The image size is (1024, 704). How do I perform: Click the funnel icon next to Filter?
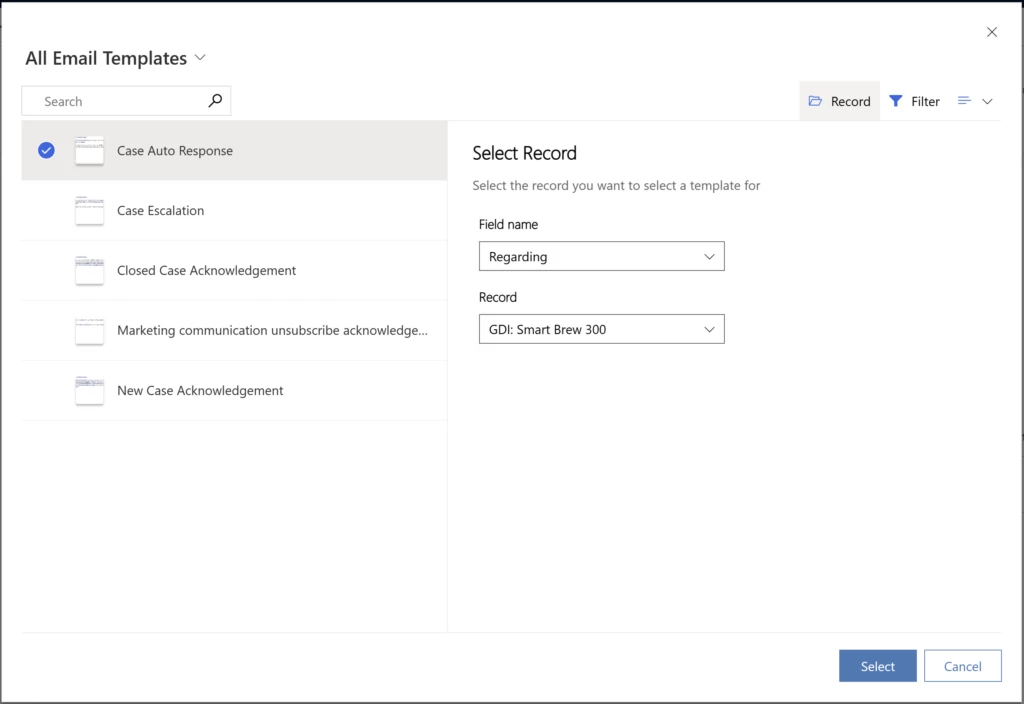(x=895, y=100)
